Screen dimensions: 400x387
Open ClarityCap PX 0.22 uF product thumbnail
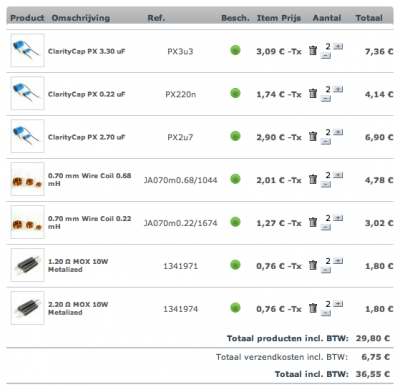[x=27, y=93]
